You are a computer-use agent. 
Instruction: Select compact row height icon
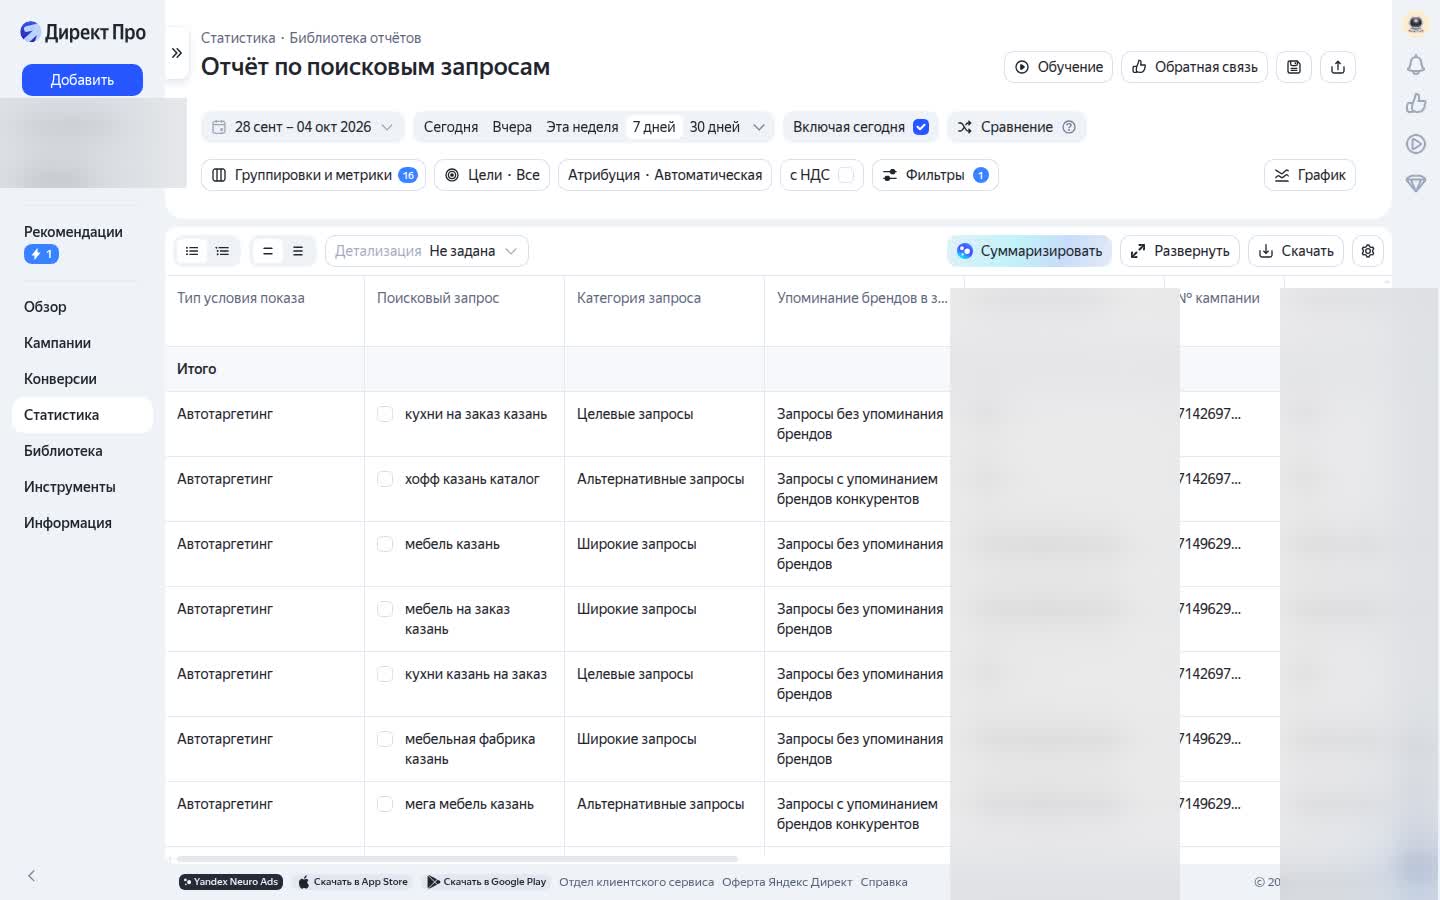(267, 251)
